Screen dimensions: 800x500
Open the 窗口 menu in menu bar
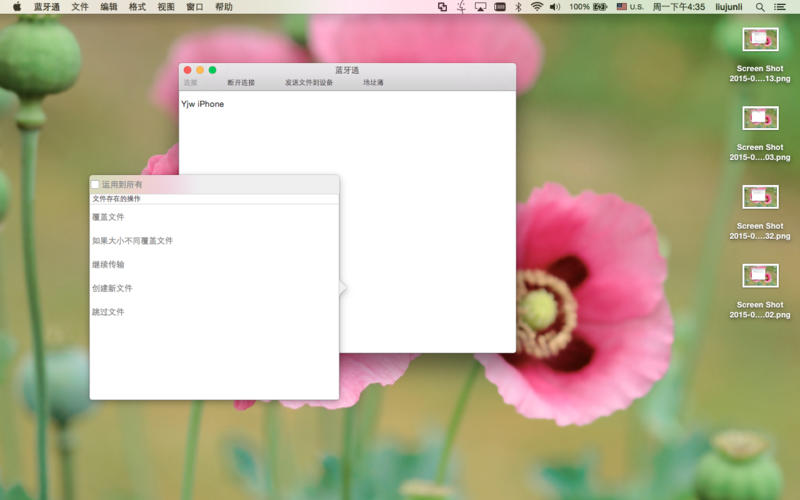pyautogui.click(x=195, y=7)
